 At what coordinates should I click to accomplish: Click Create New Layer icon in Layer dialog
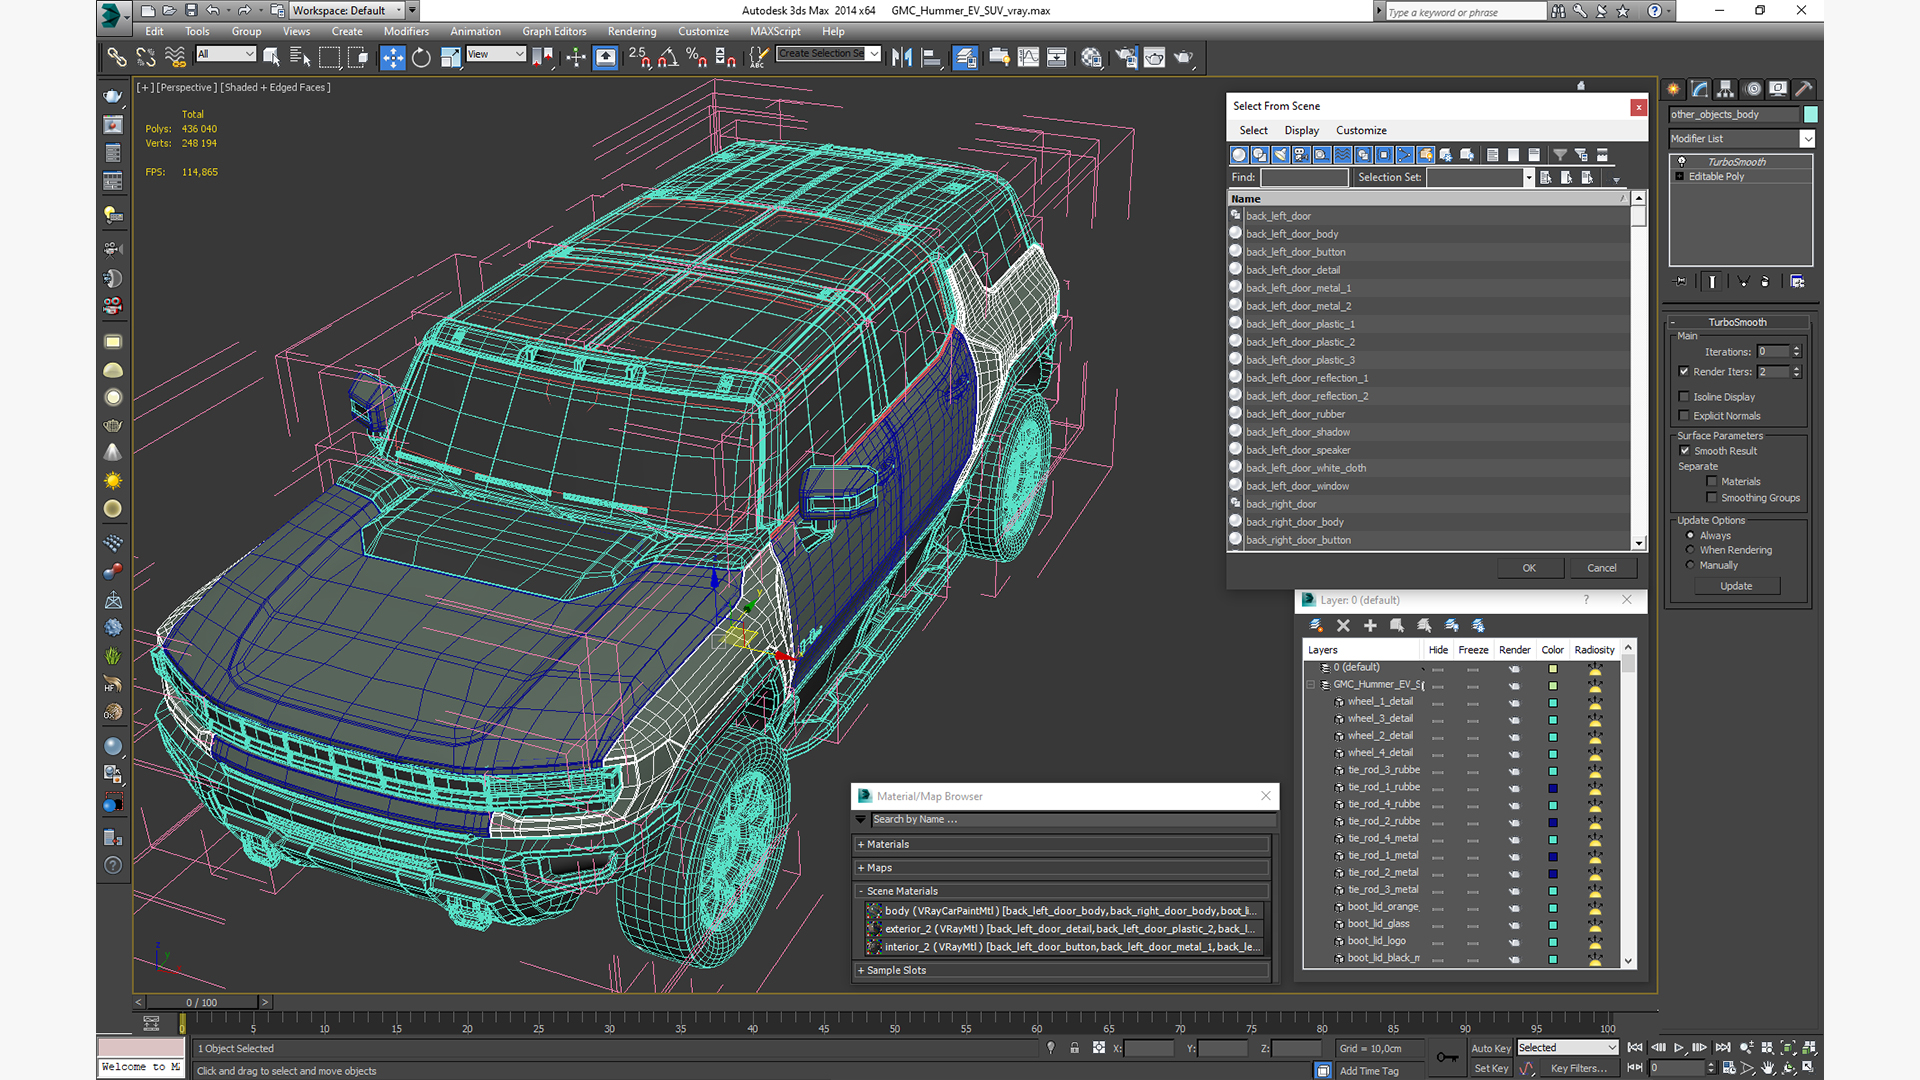1316,625
